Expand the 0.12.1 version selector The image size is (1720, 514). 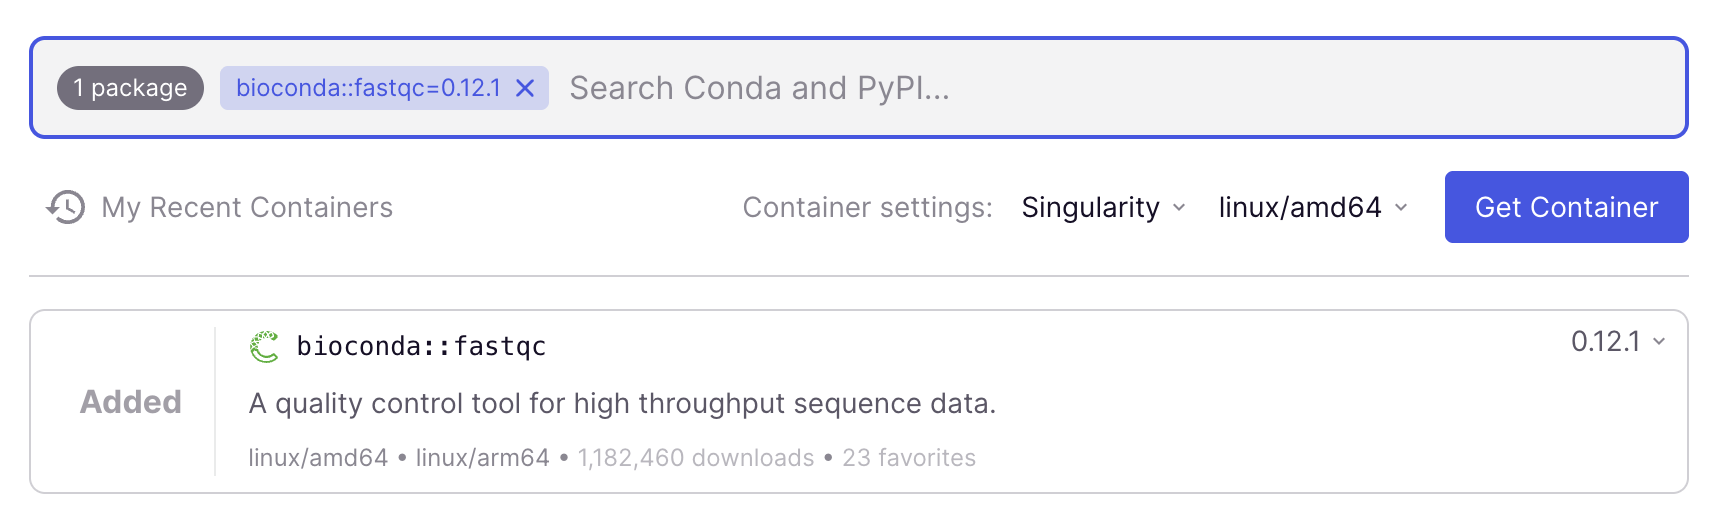point(1606,342)
